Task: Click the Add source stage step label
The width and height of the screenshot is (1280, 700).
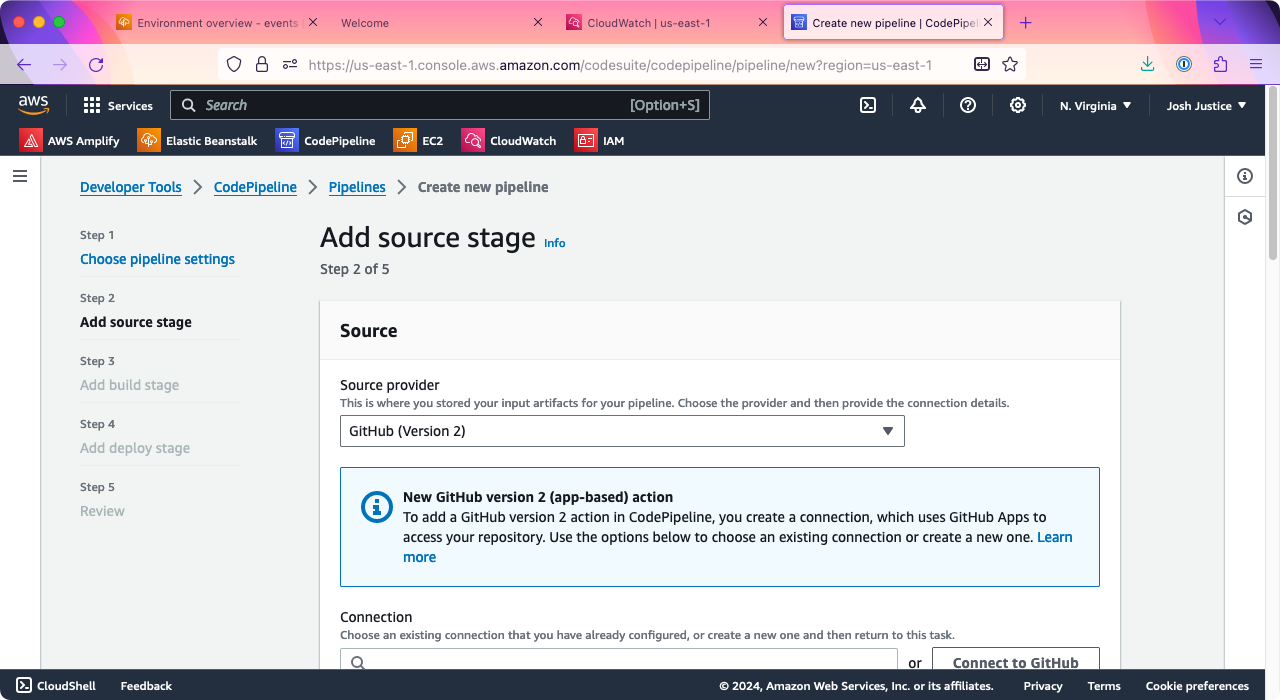Action: point(136,322)
